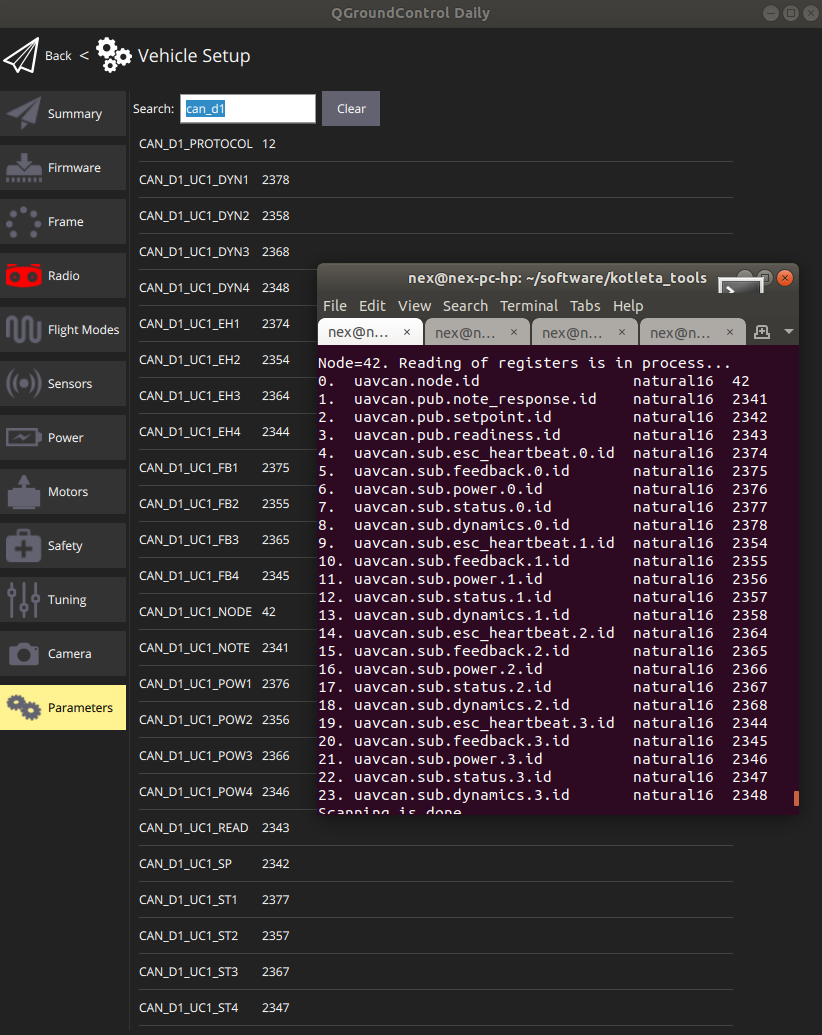The height and width of the screenshot is (1035, 822).
Task: Select the CAN_D1_UC1_POW3 parameter row
Action: coord(227,756)
